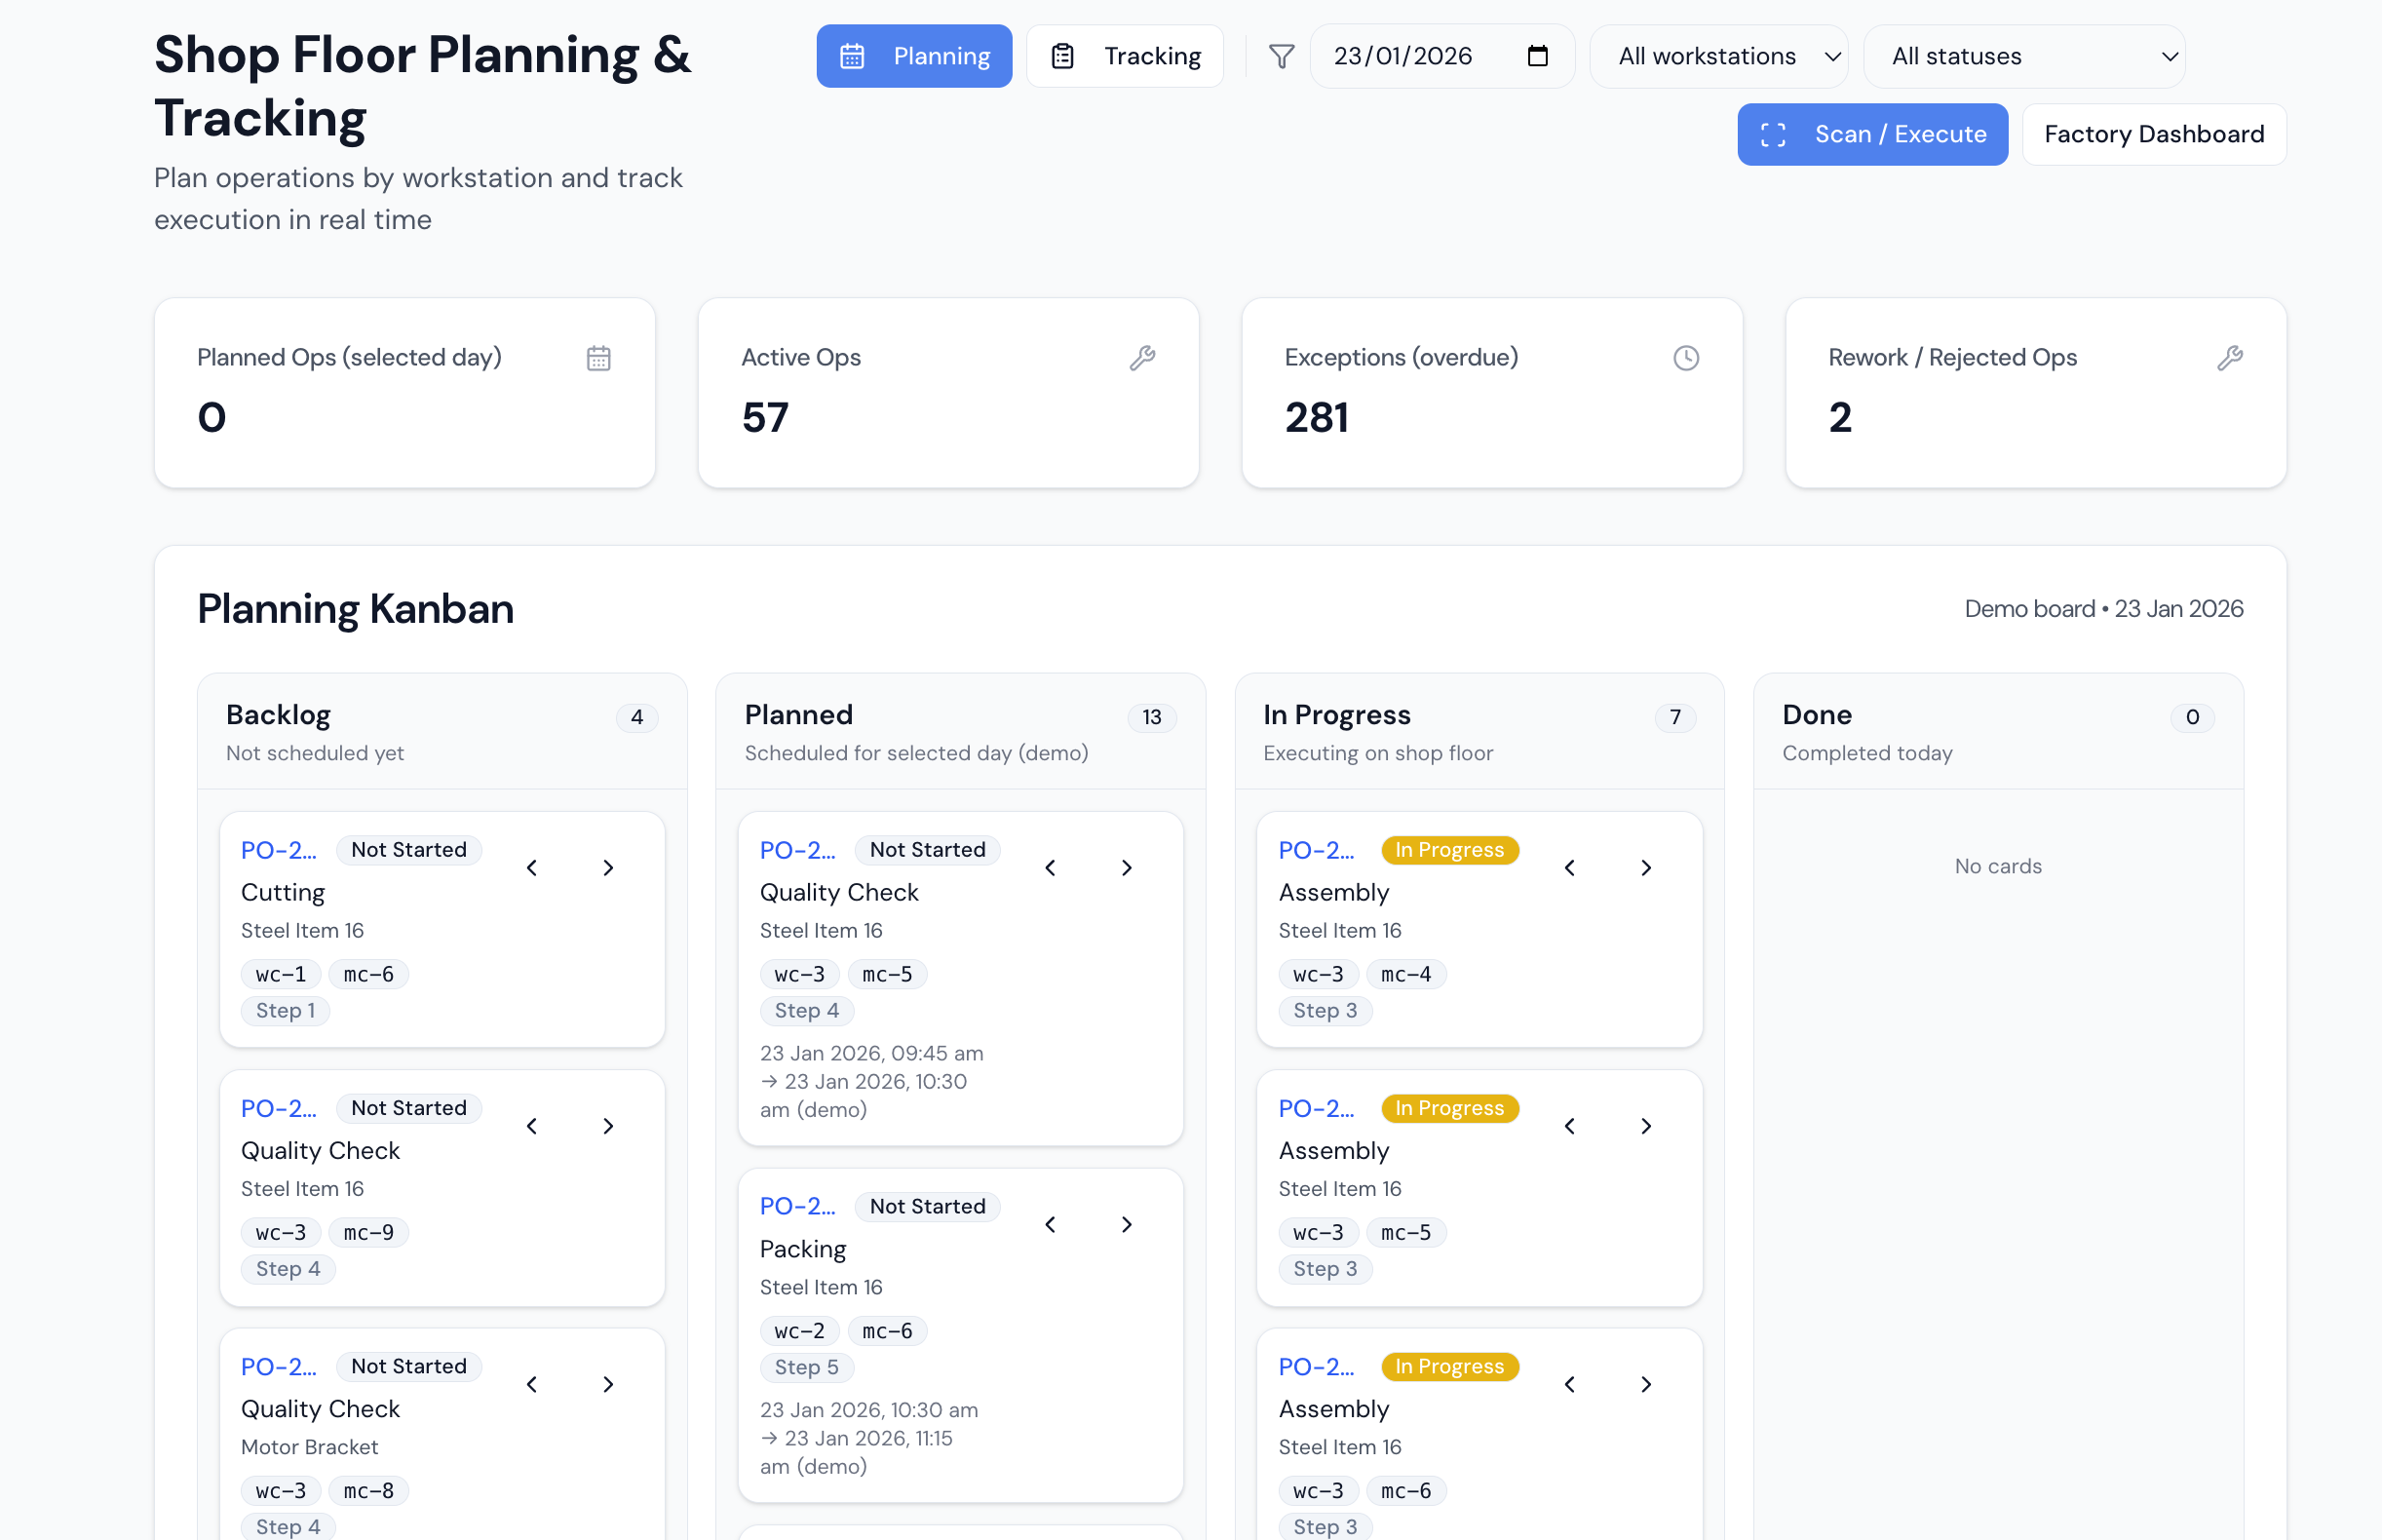Click the clock icon on Exceptions card
The height and width of the screenshot is (1540, 2382).
point(1686,357)
